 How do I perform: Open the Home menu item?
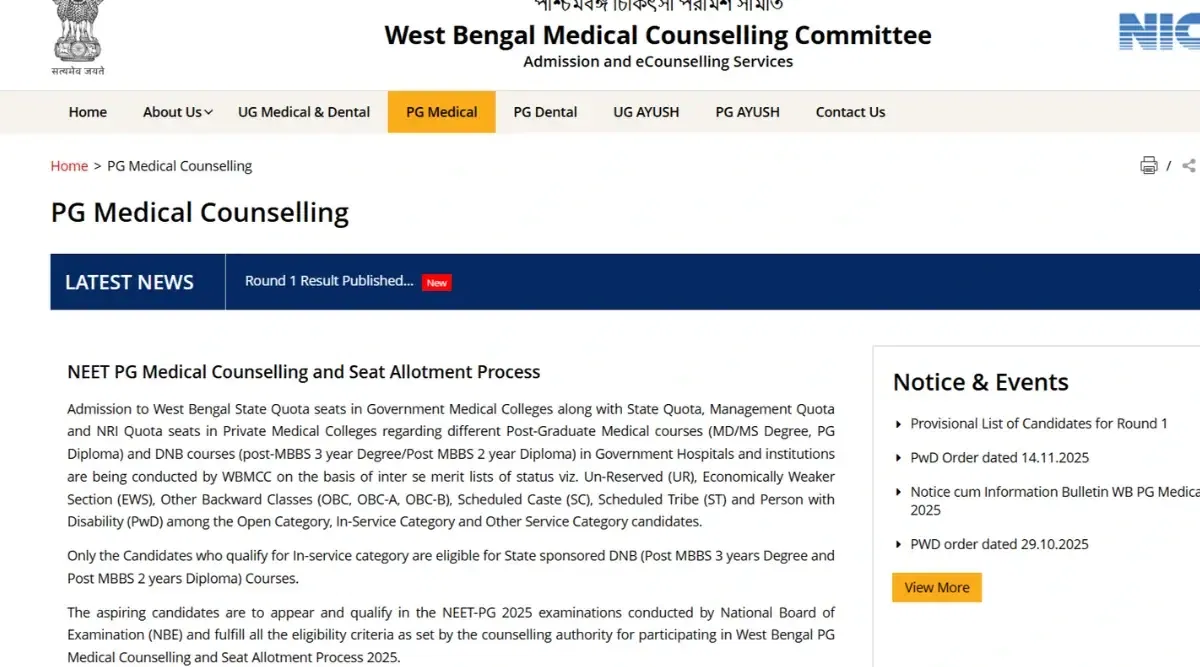pos(88,112)
